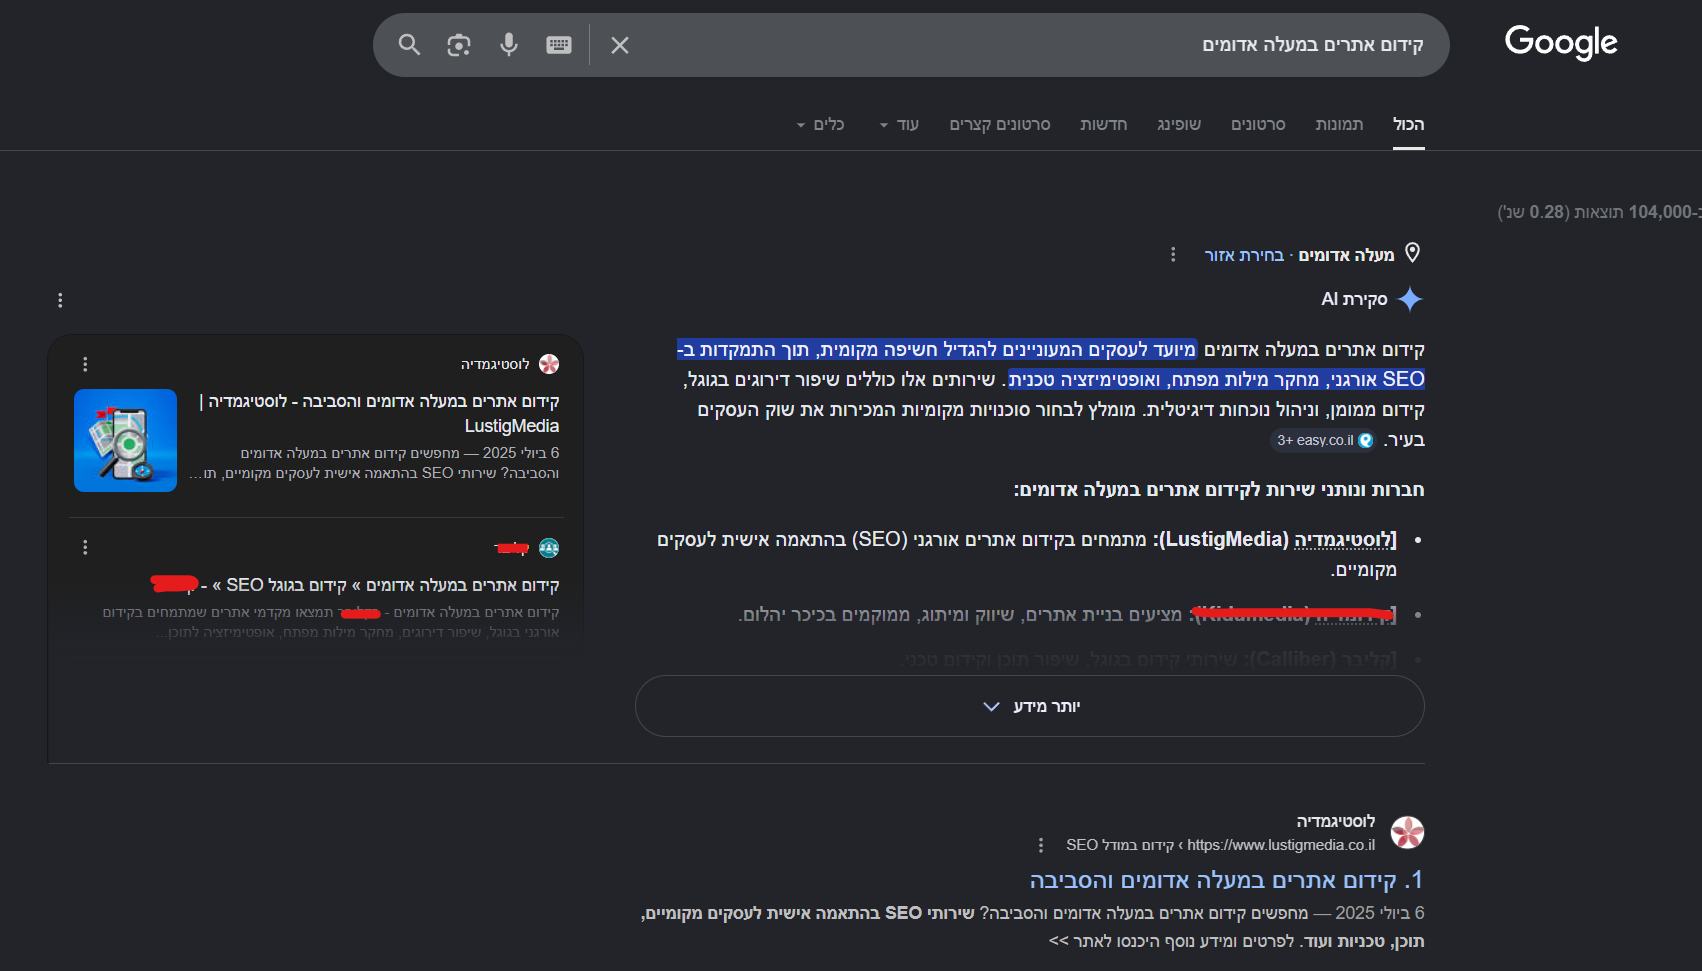
Task: Click the AI overview sparkle icon
Action: click(1410, 299)
